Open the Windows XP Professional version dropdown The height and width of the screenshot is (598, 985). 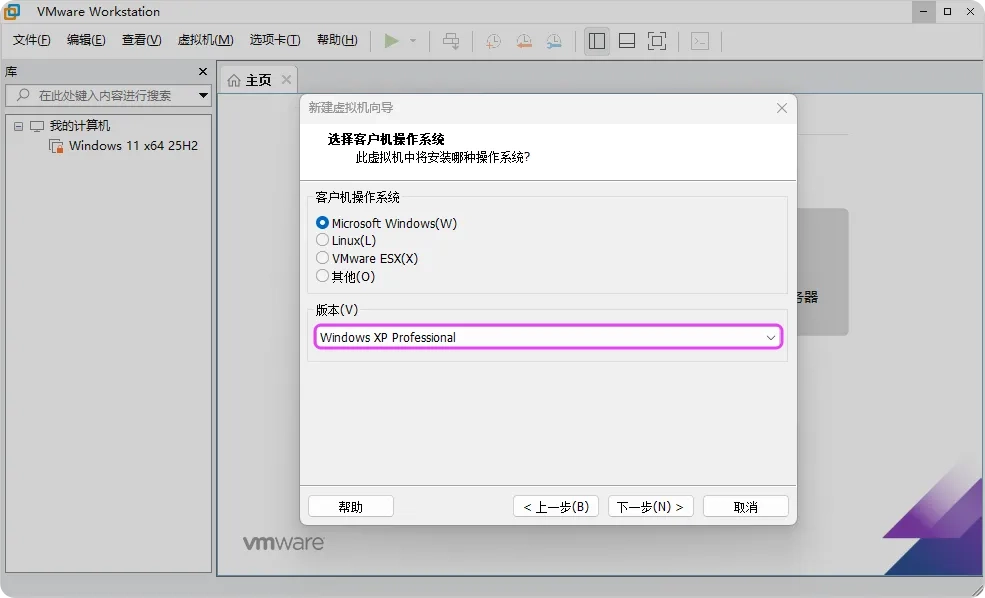548,337
